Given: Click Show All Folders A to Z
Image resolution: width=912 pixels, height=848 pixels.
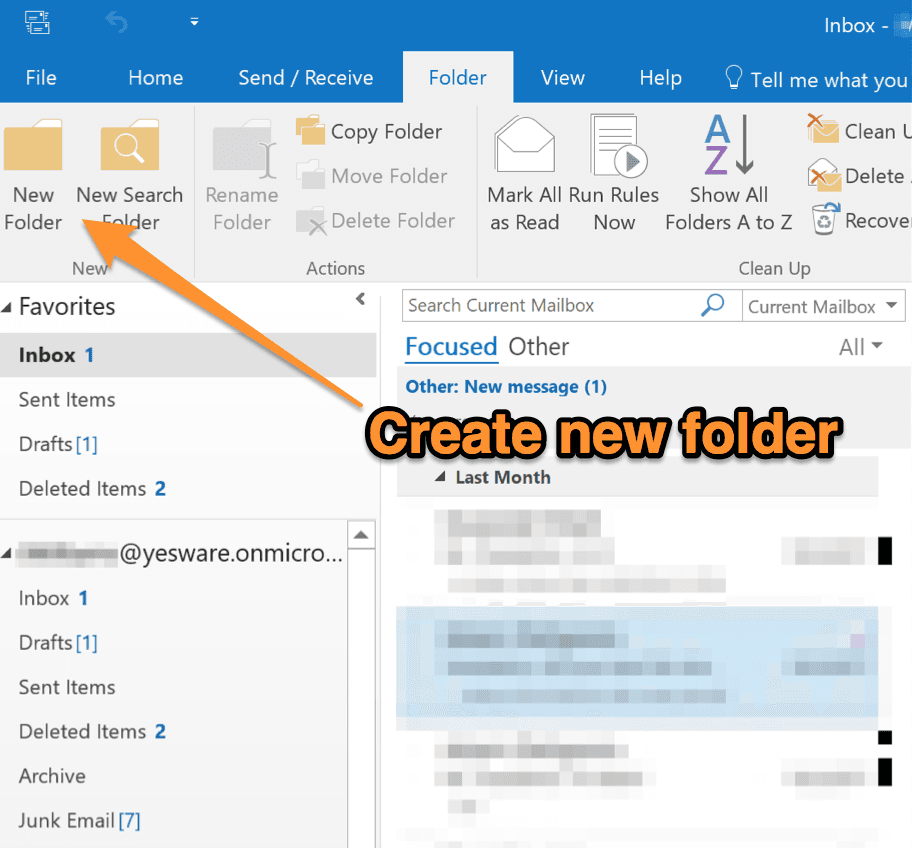Looking at the screenshot, I should click(728, 147).
